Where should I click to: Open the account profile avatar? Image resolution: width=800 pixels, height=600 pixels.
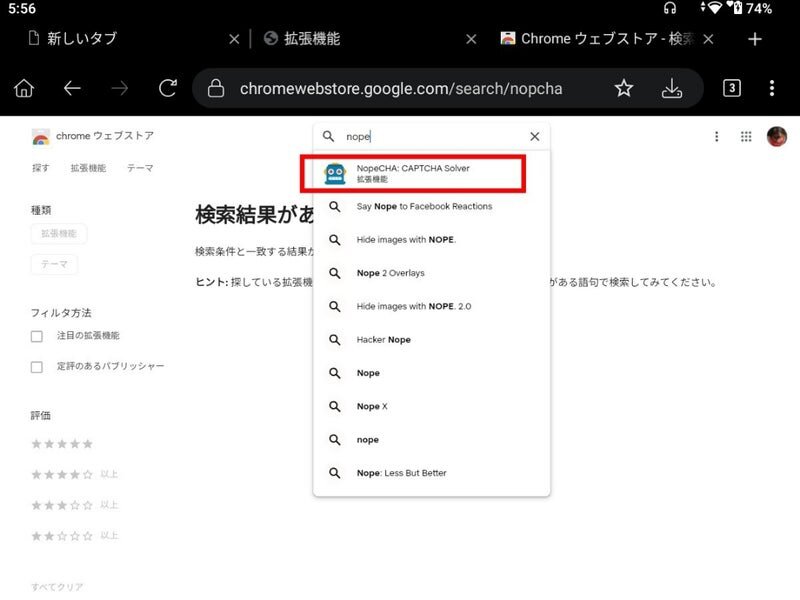coord(777,136)
